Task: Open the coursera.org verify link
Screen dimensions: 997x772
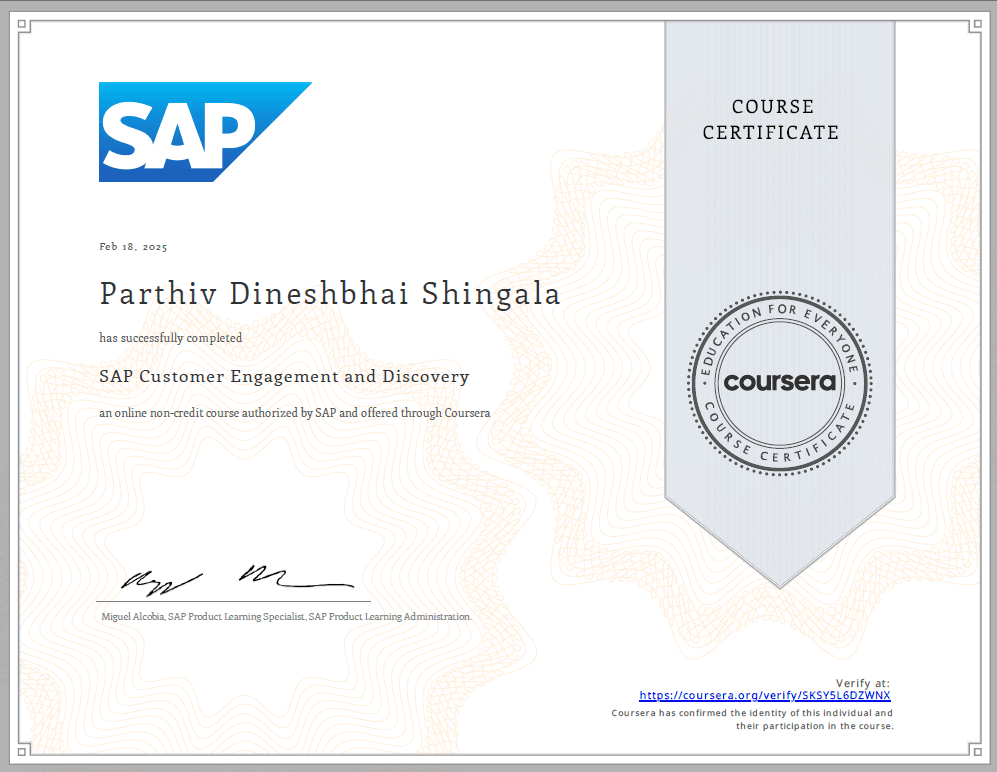Action: click(x=764, y=696)
